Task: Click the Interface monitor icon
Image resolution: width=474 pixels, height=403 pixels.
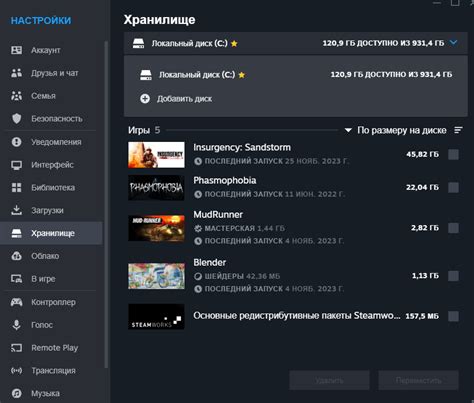Action: (x=16, y=165)
